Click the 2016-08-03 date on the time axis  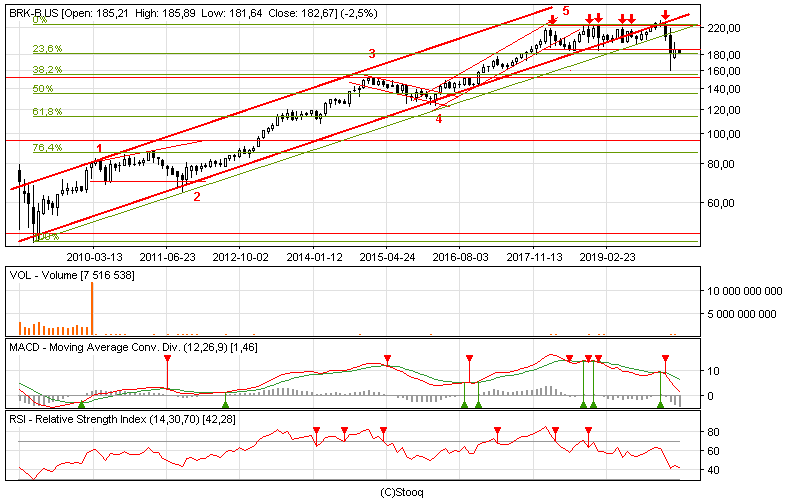460,257
